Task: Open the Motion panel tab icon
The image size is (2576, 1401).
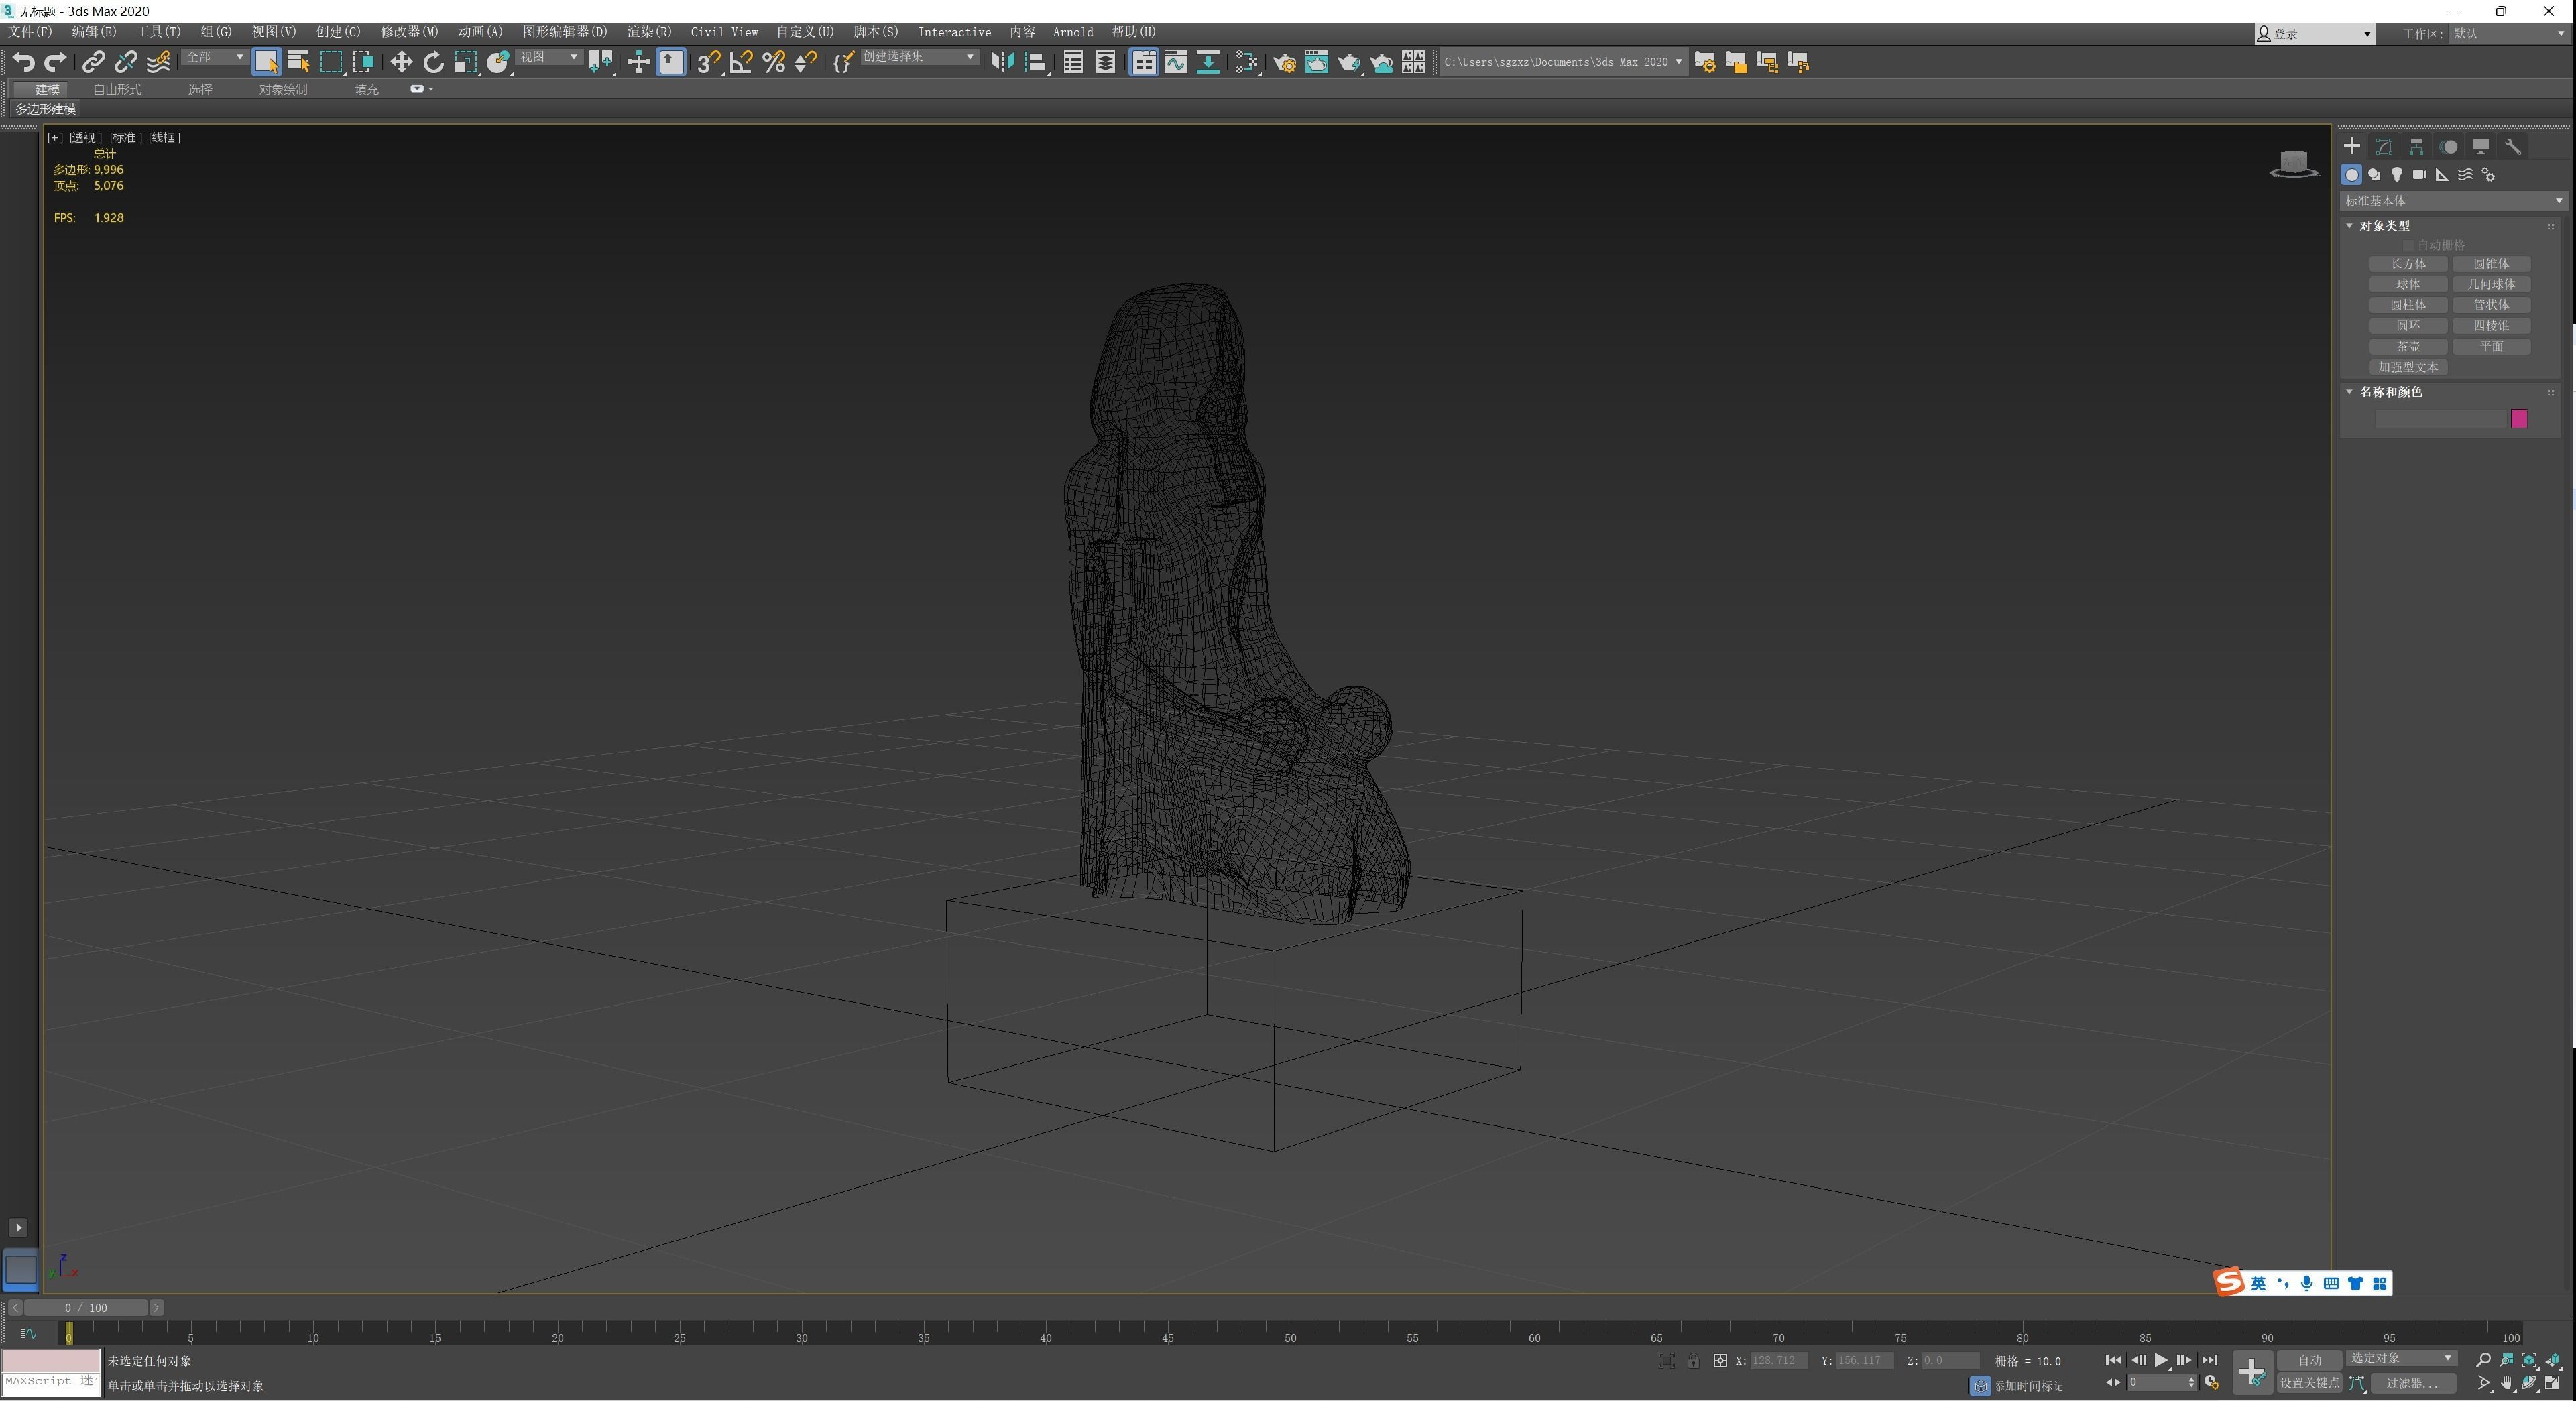Action: point(2448,146)
